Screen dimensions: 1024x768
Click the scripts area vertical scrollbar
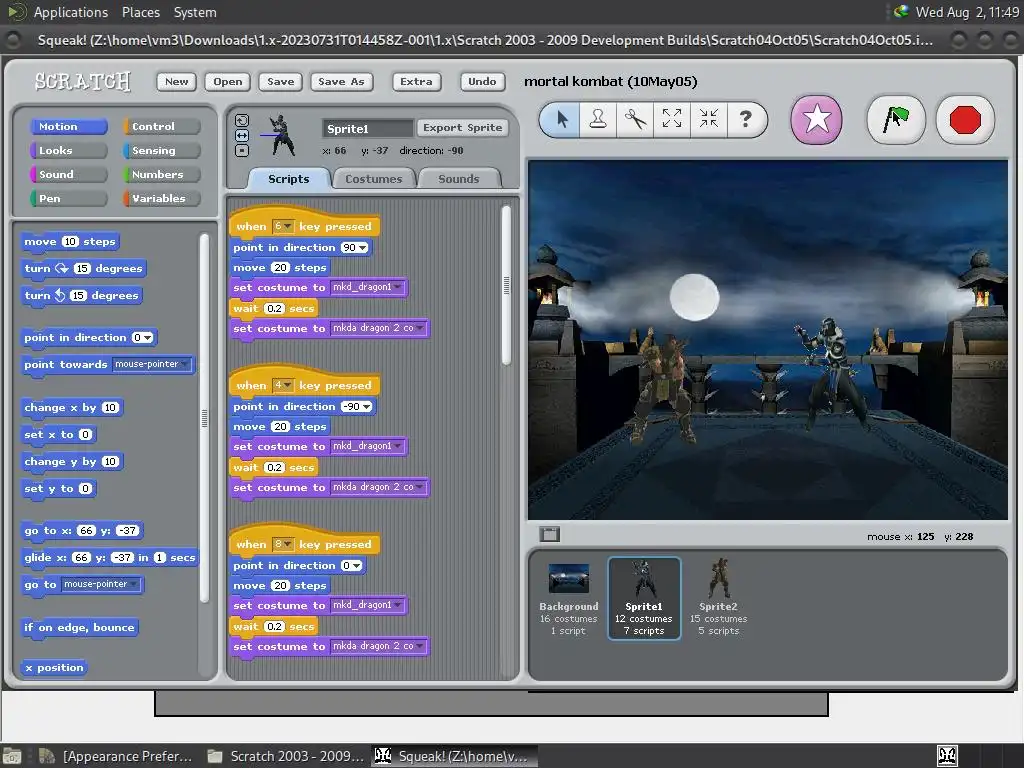point(506,285)
